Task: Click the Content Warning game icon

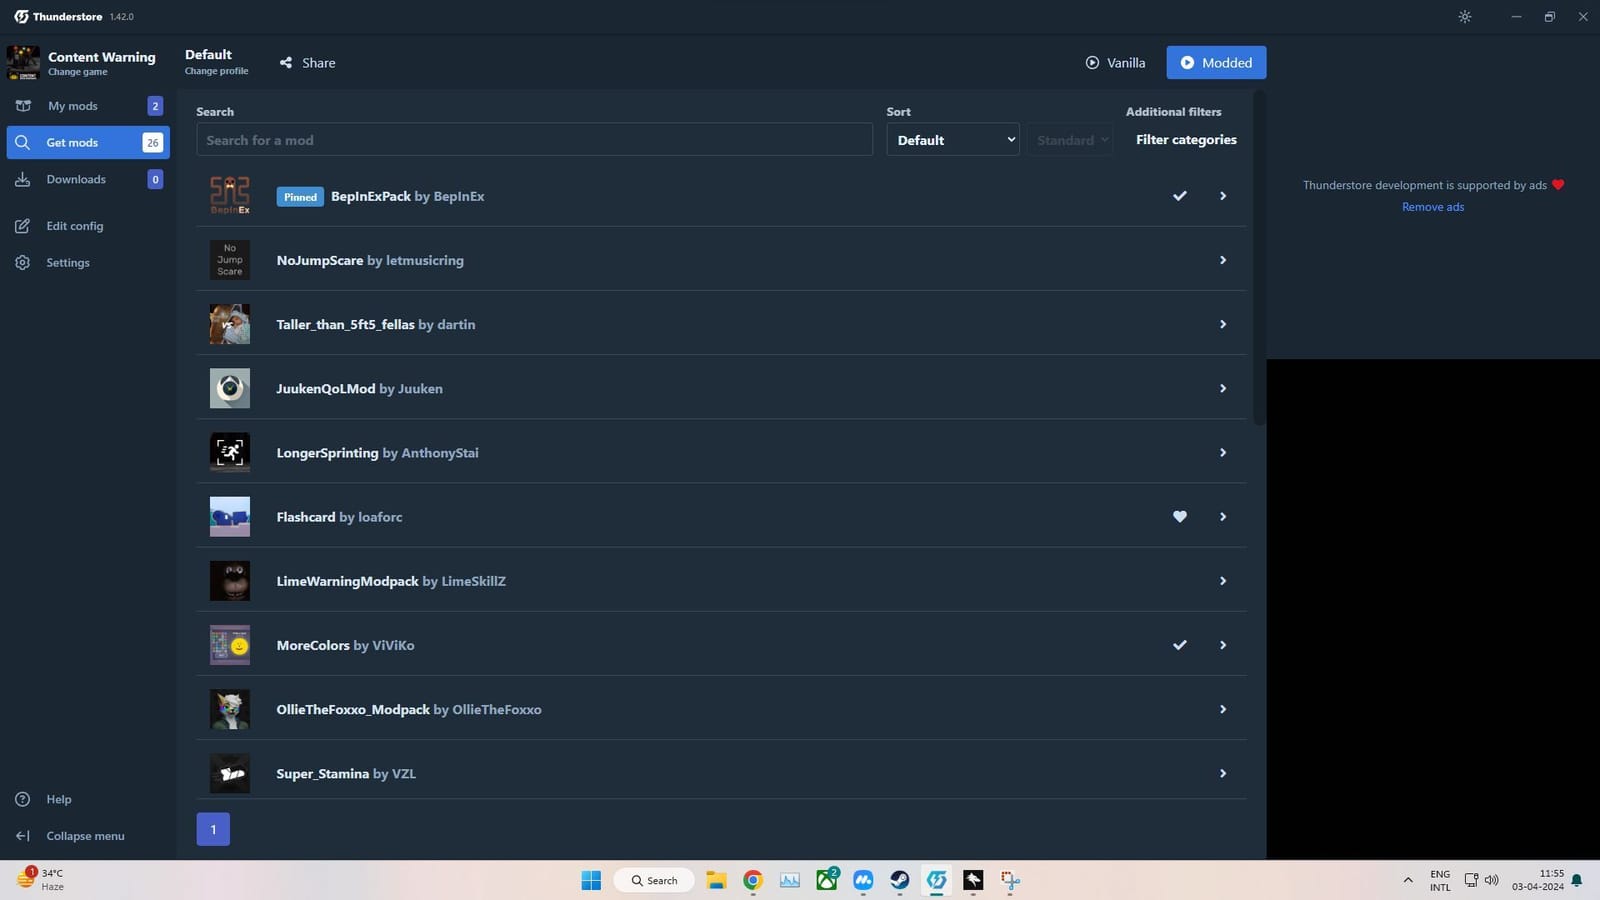Action: (x=22, y=62)
